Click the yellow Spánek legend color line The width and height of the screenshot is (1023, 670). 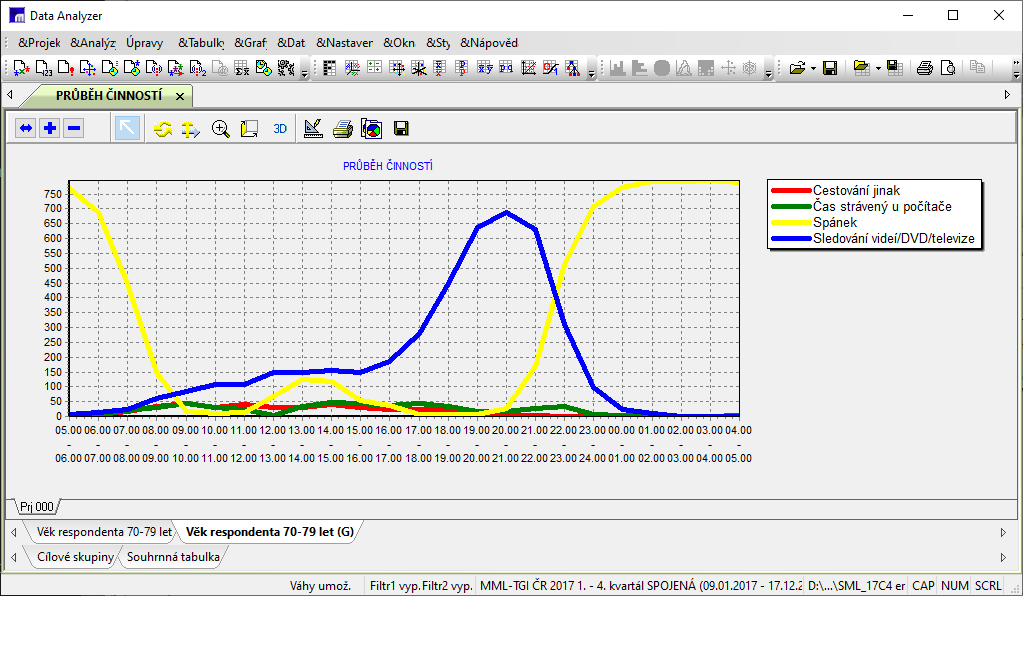pos(790,222)
